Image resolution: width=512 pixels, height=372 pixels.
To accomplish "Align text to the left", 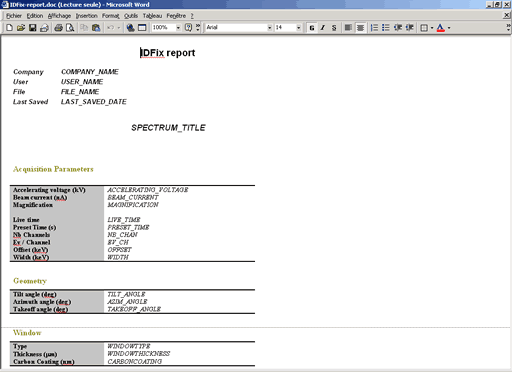I will point(348,28).
